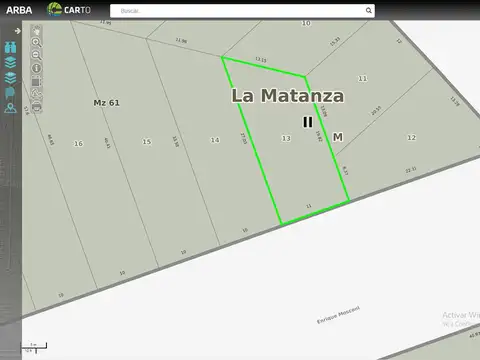Select parcel 15 on map

click(x=147, y=142)
